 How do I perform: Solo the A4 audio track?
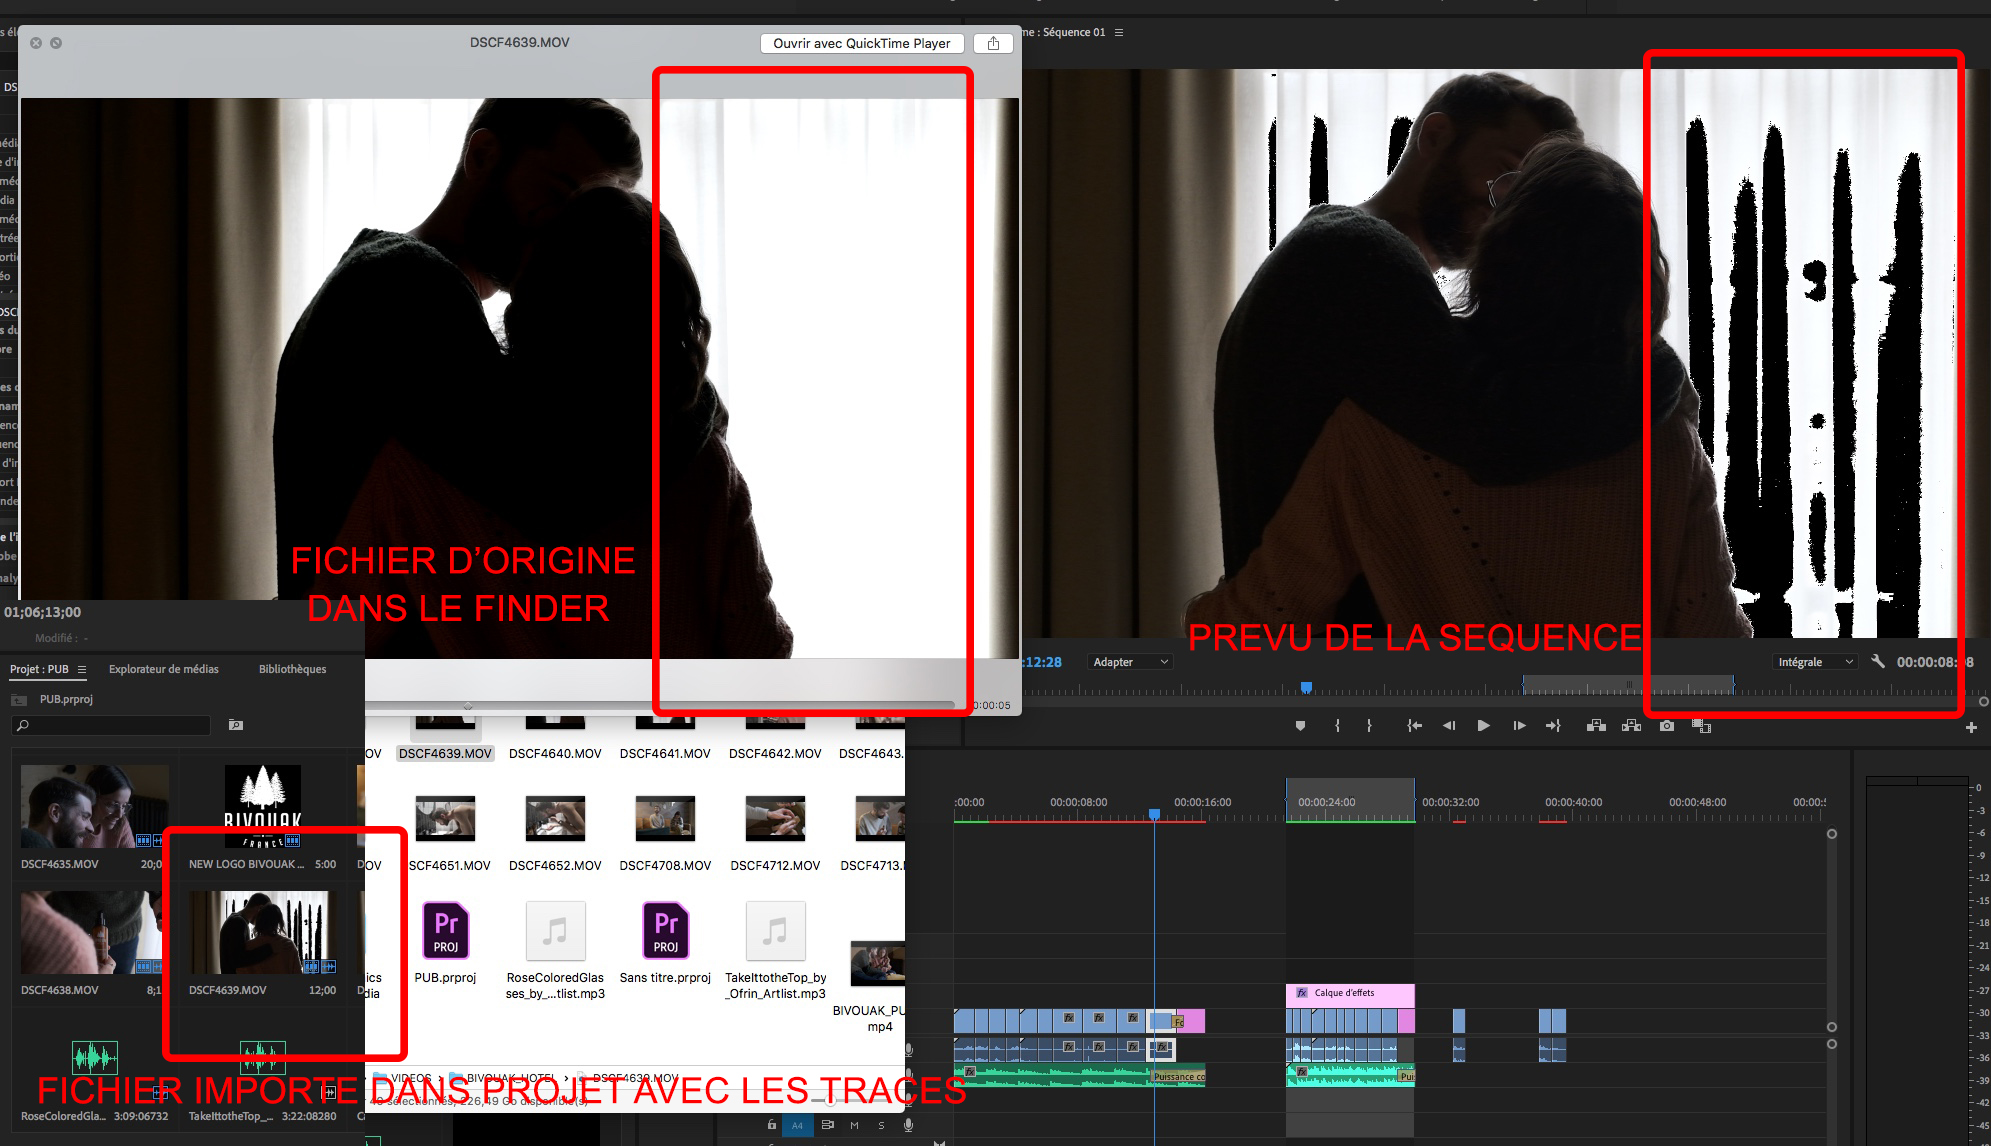coord(881,1125)
